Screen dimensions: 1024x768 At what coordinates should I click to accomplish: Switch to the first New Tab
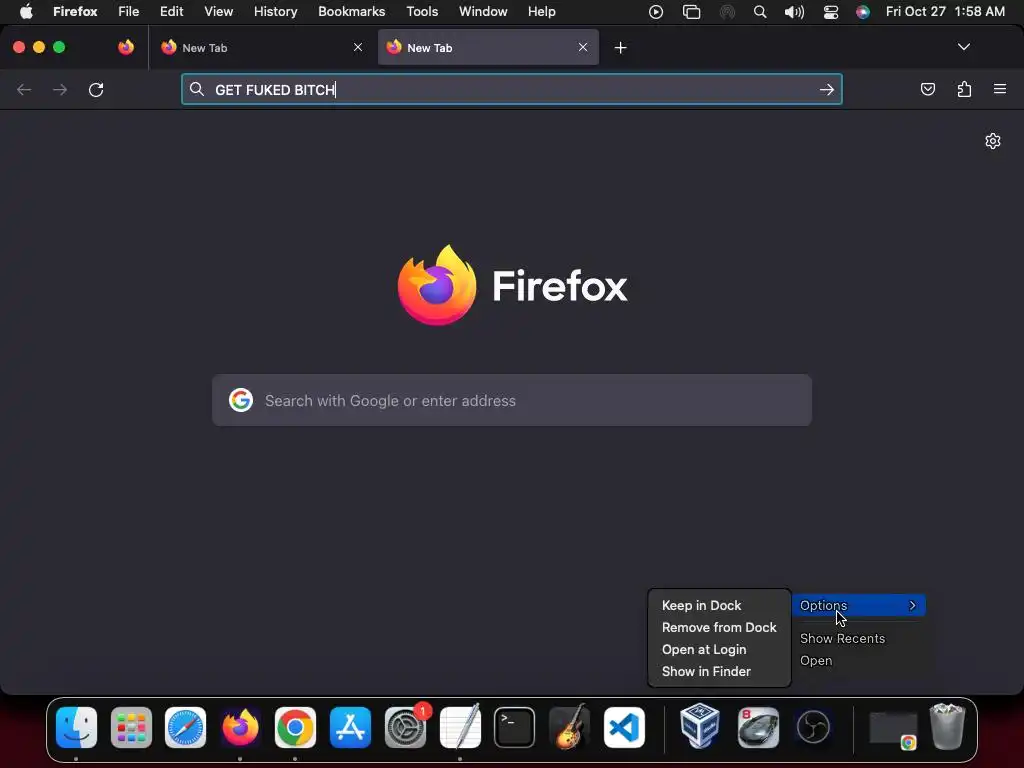click(x=261, y=48)
